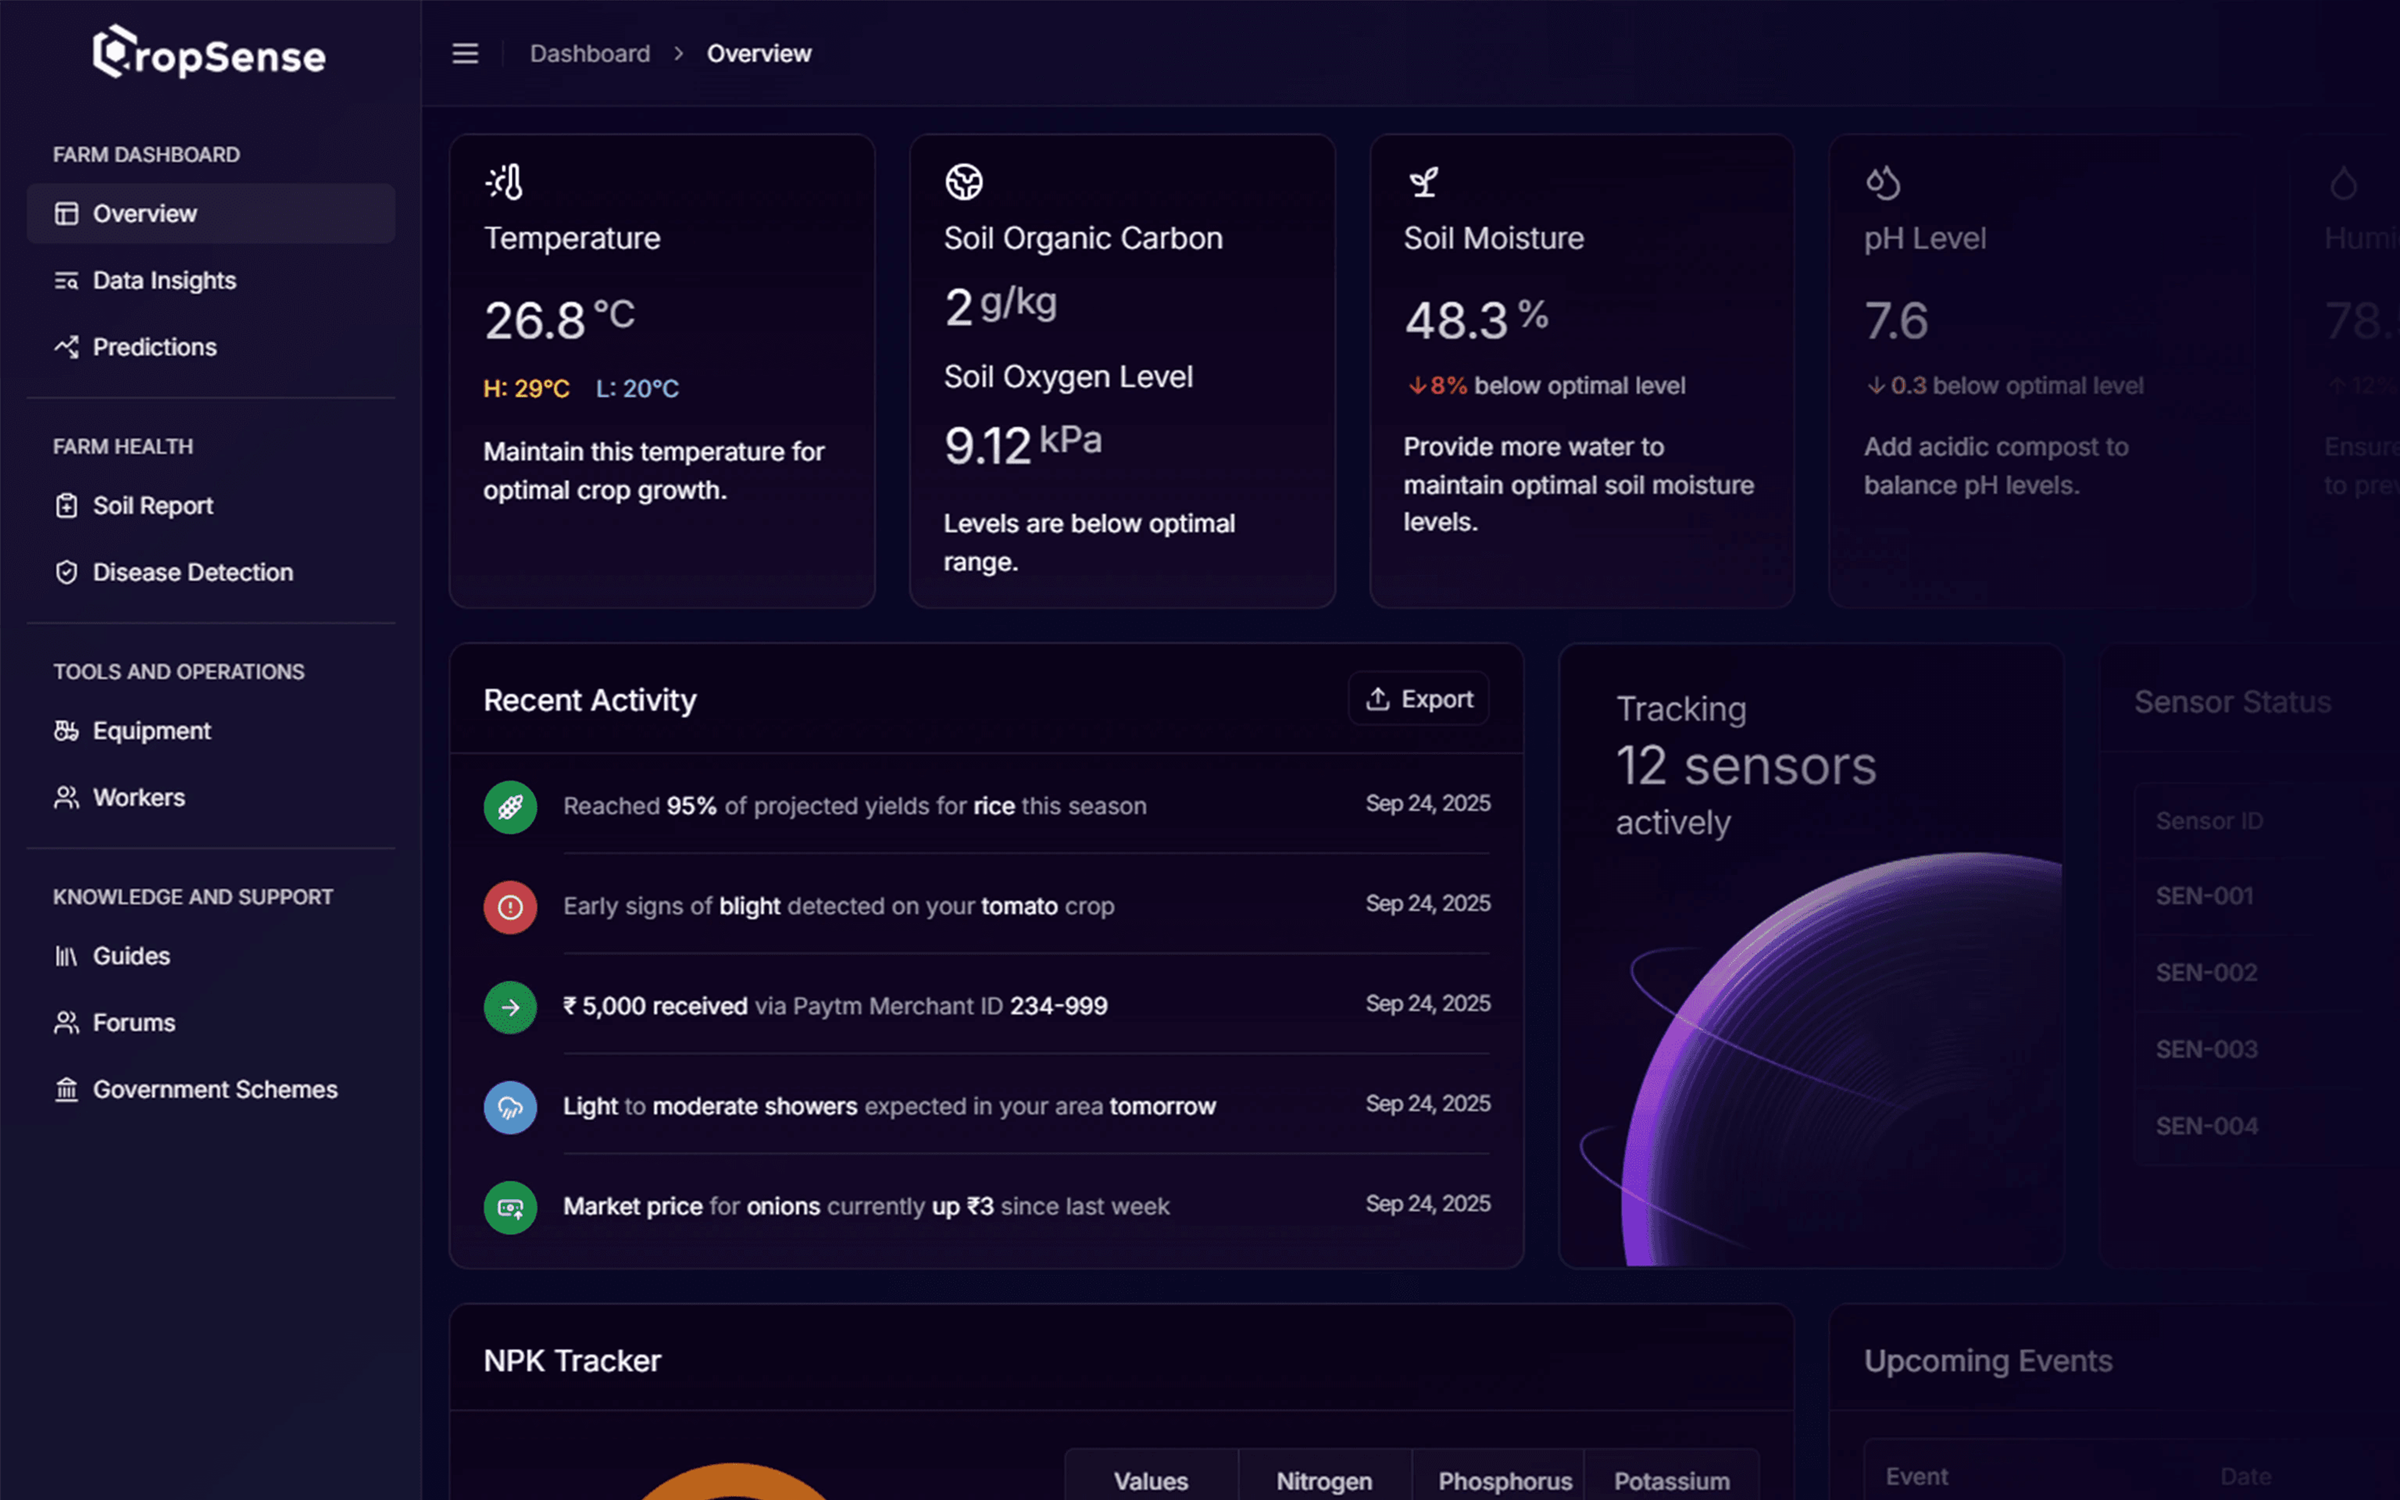2400x1500 pixels.
Task: Open Disease Detection page
Action: 192,572
